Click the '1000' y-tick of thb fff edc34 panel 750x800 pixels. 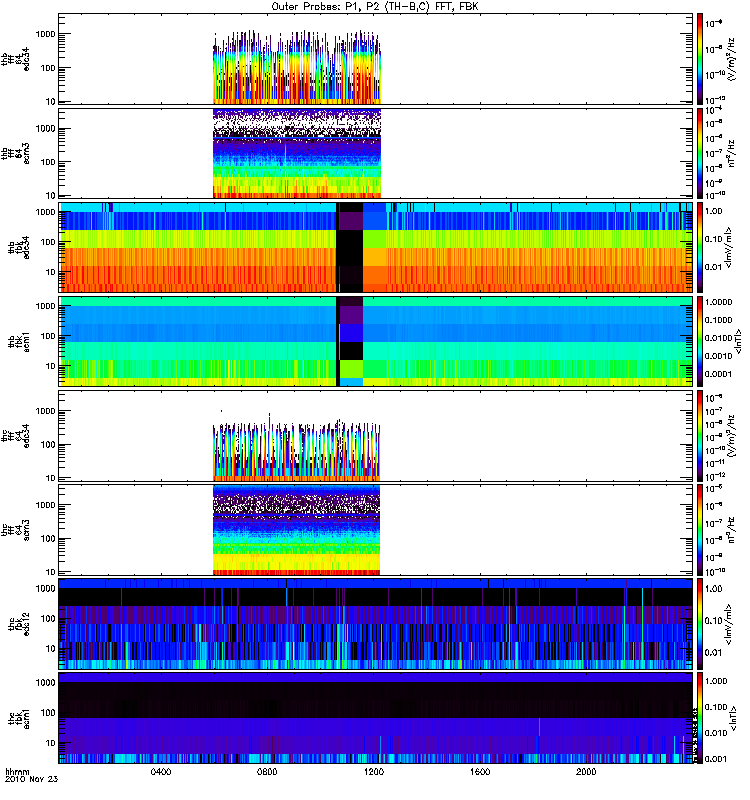(45, 34)
